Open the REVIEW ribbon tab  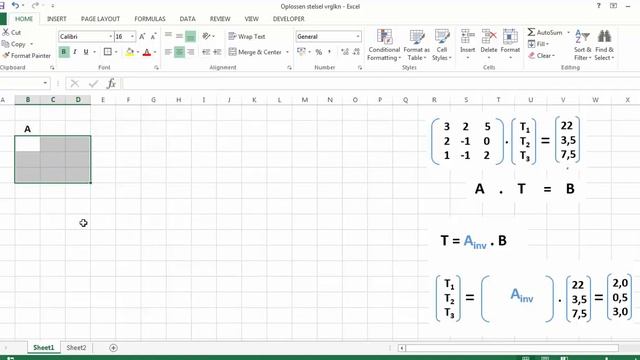click(x=220, y=19)
